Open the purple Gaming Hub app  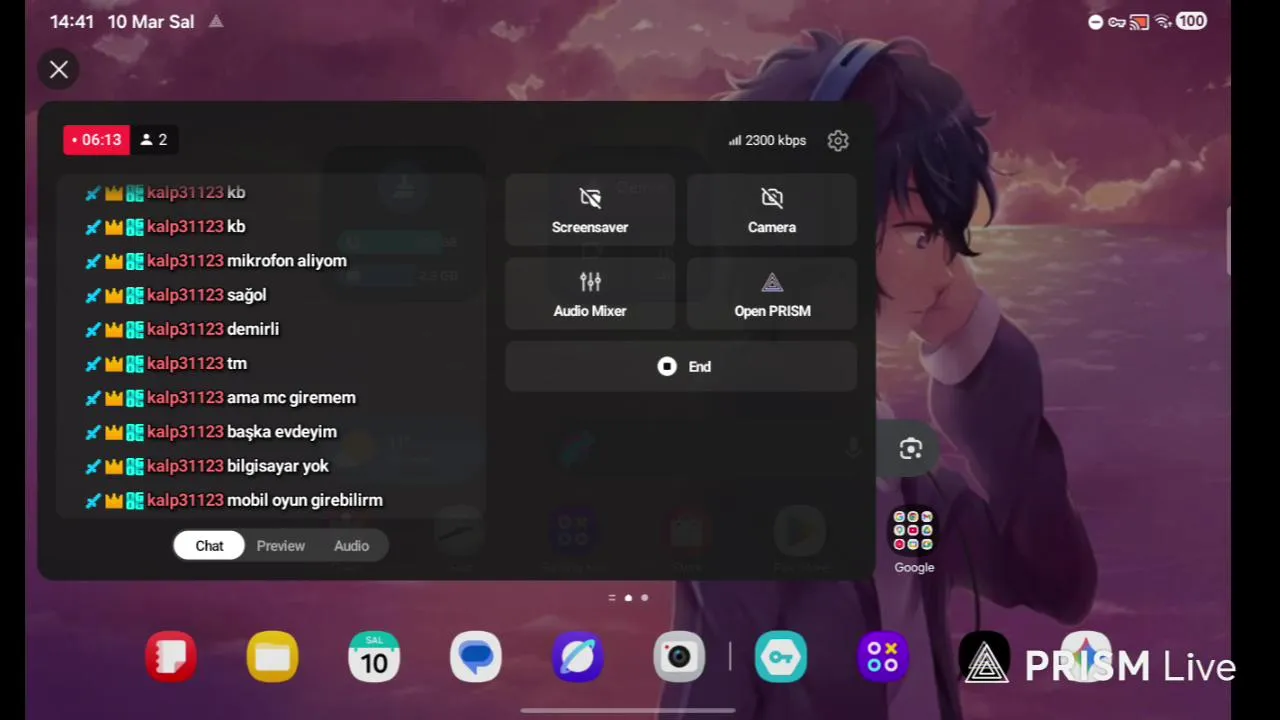tap(883, 657)
